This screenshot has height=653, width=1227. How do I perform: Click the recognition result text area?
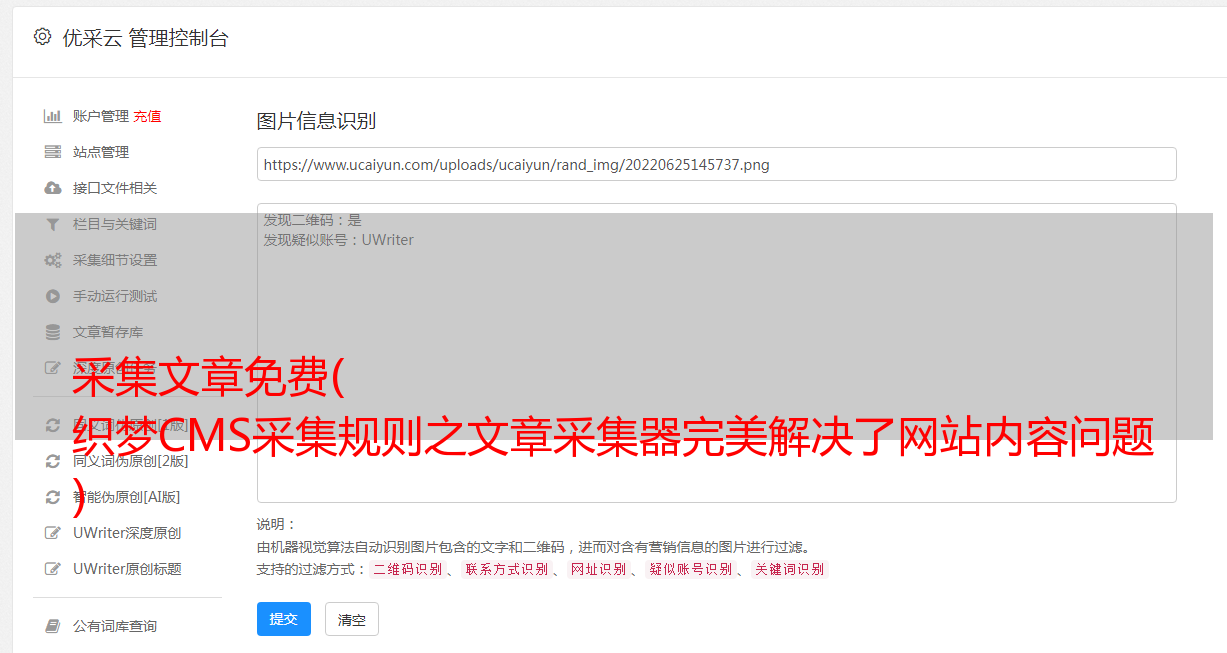point(716,352)
